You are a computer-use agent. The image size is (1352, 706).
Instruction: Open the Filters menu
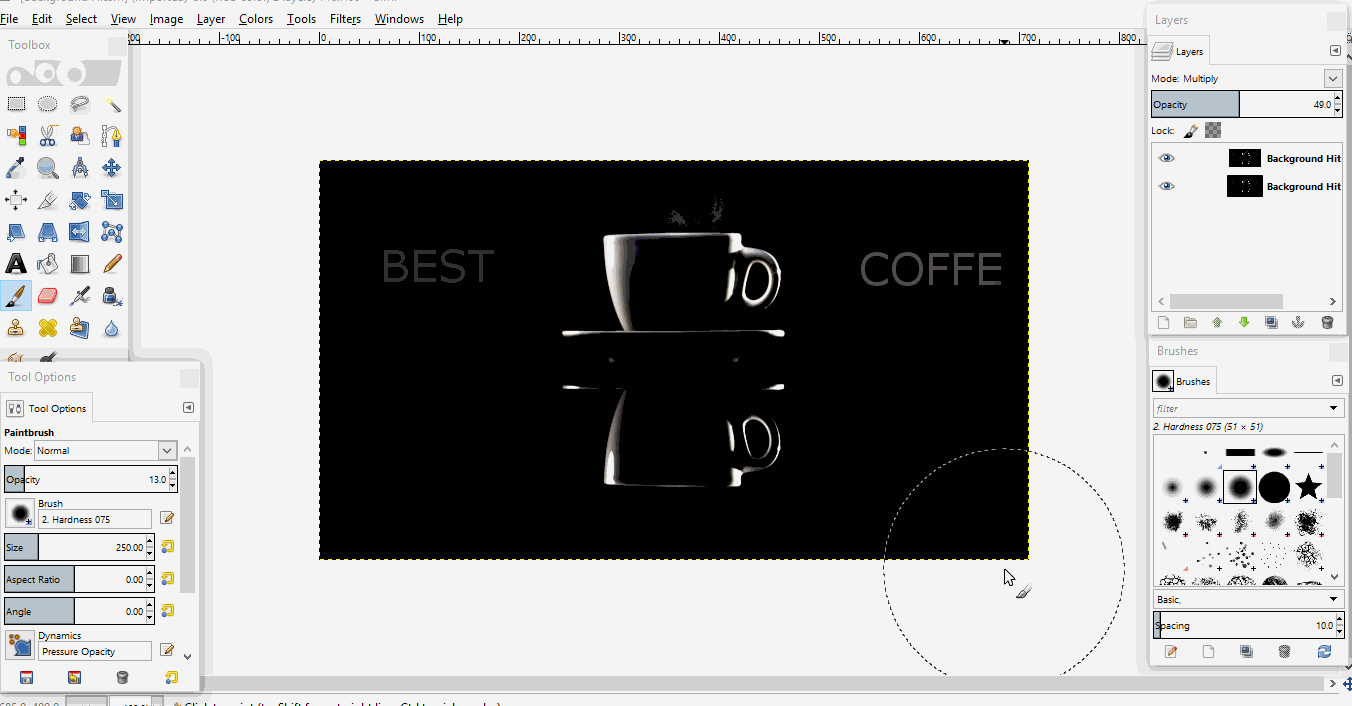click(345, 19)
